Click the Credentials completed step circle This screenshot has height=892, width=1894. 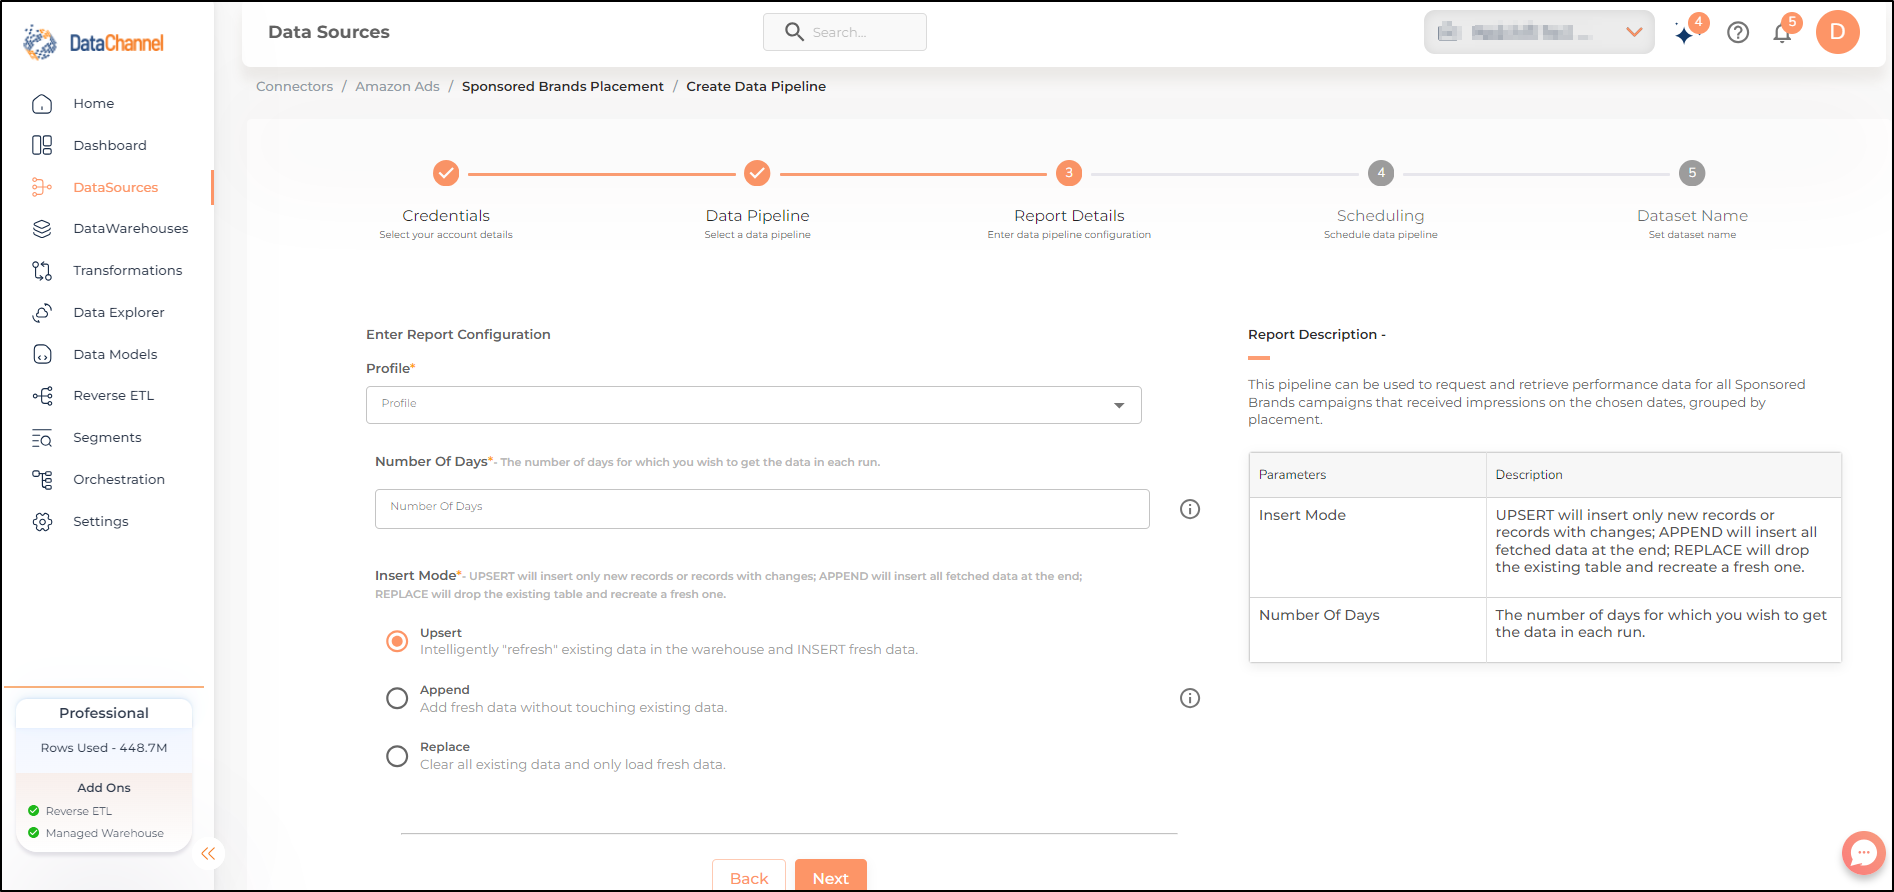pos(446,173)
